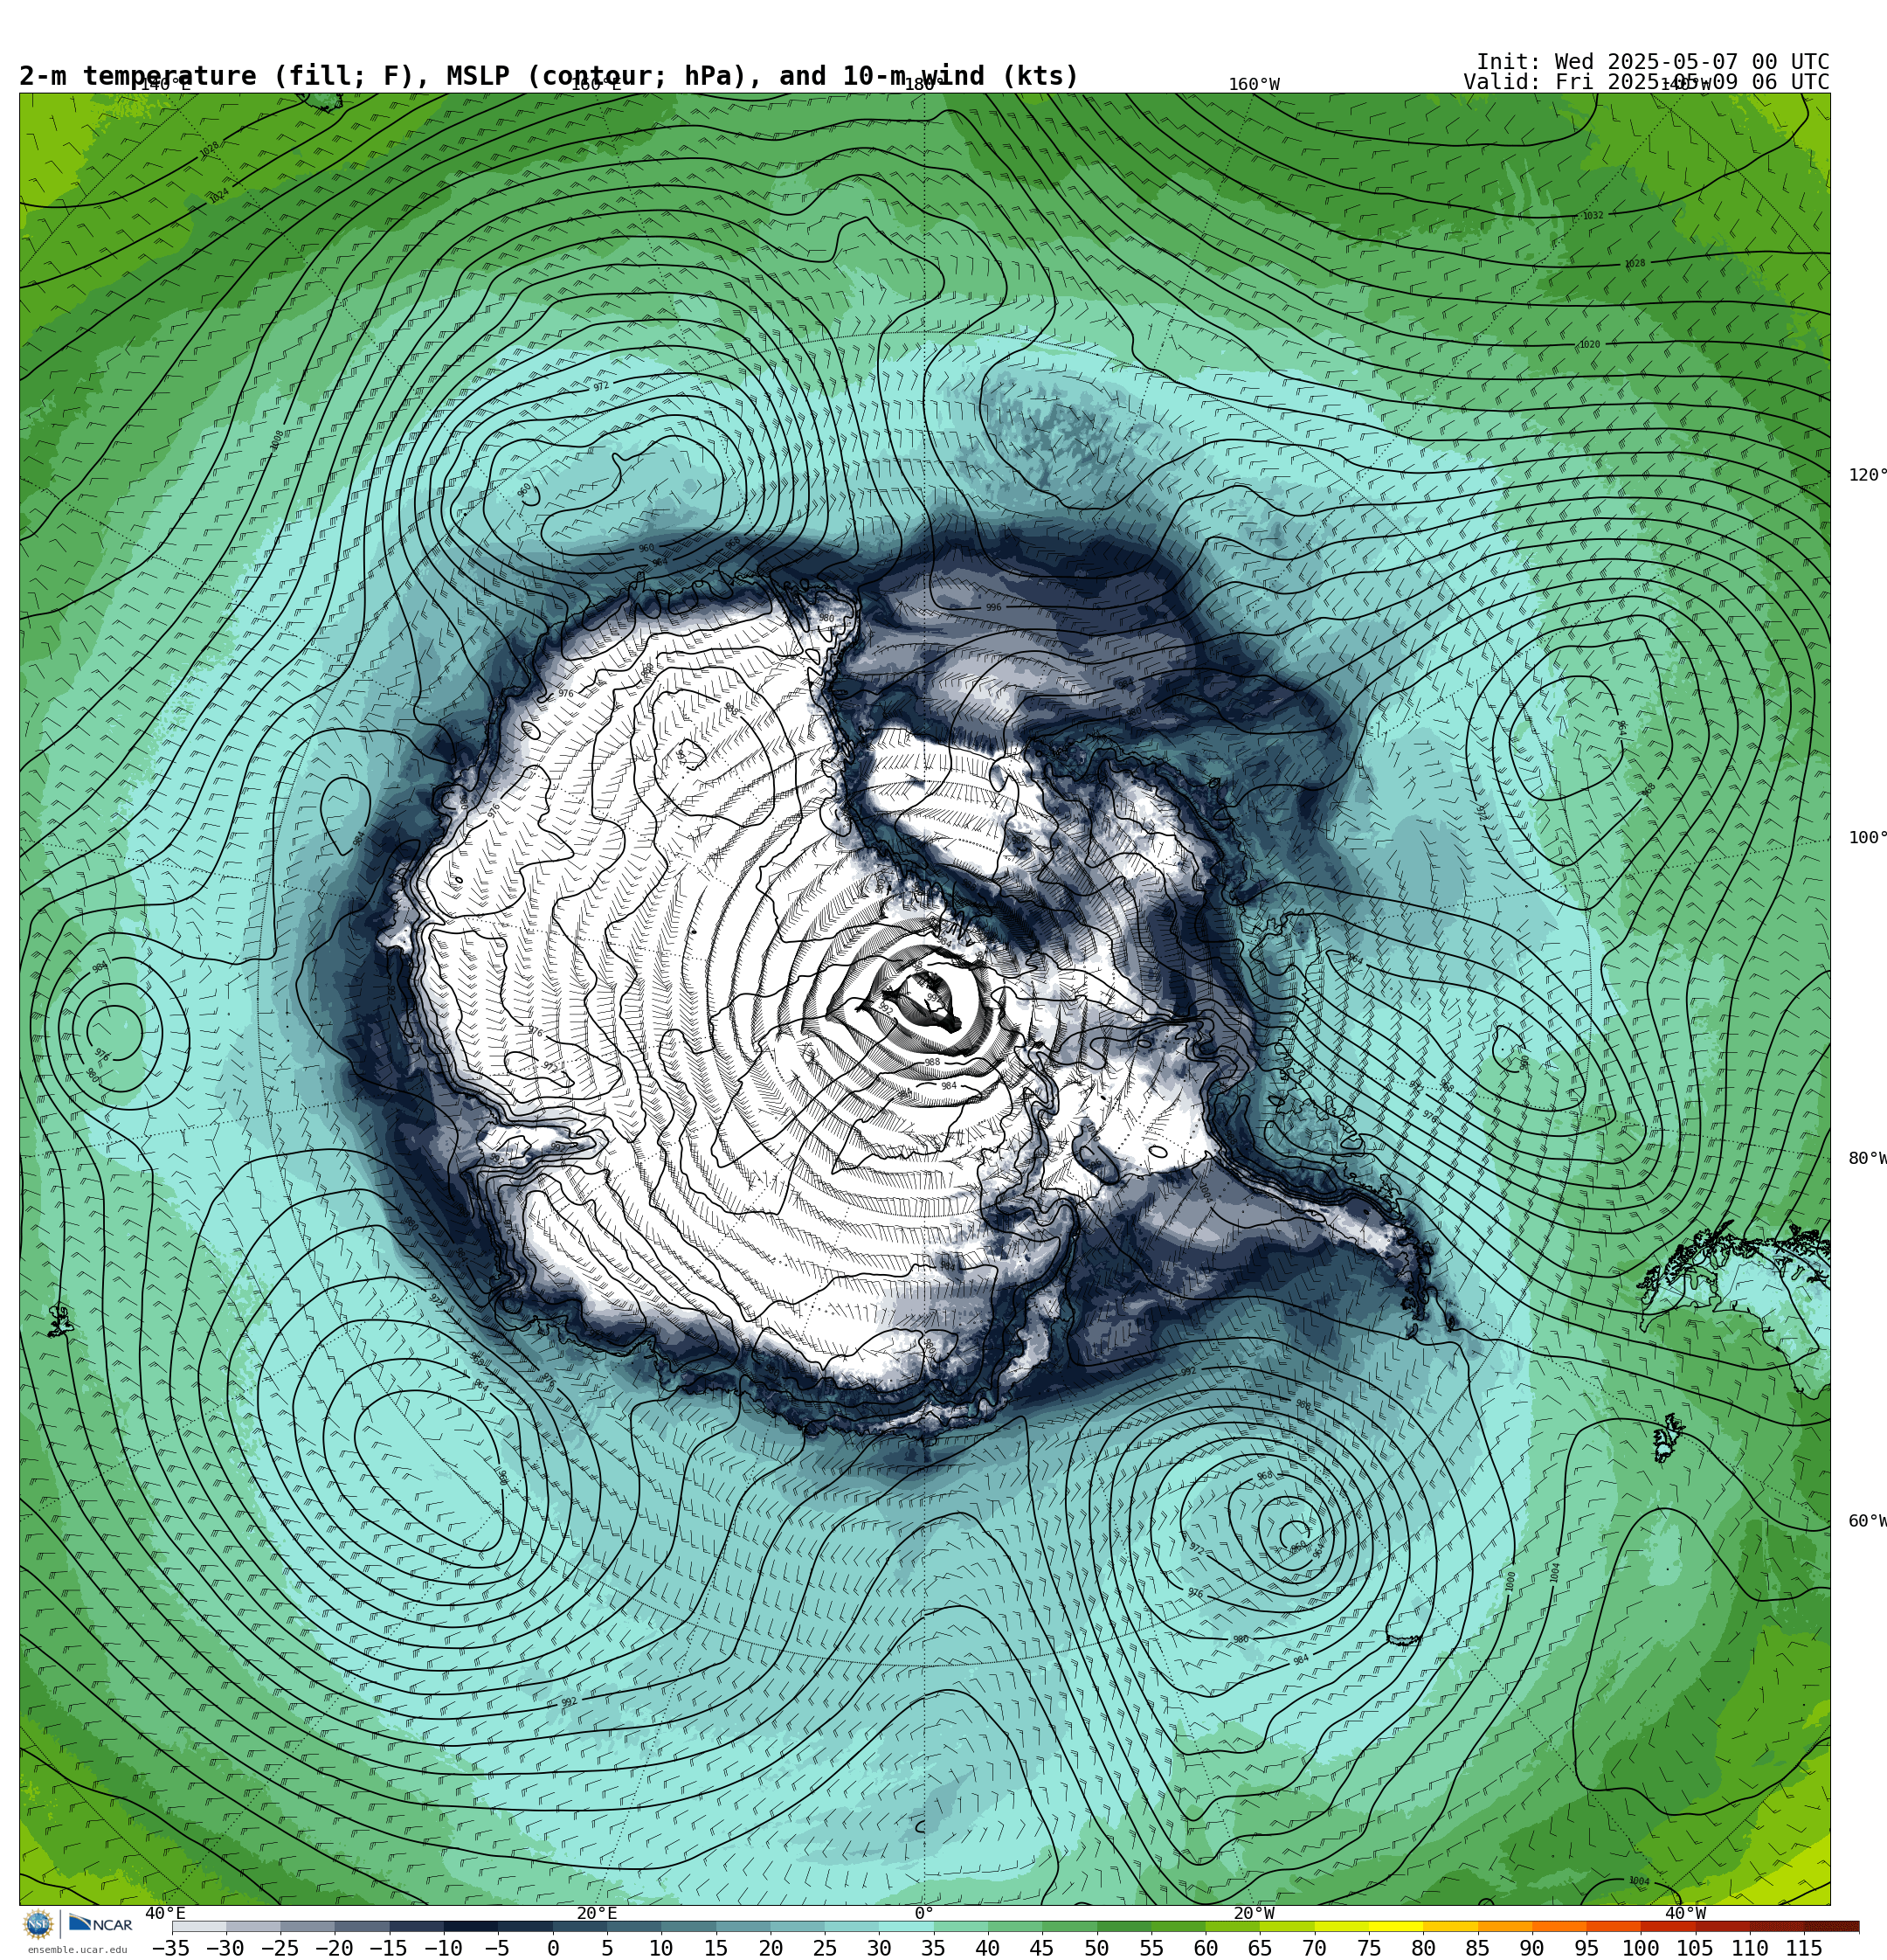The height and width of the screenshot is (1960, 1887).
Task: Click the '-10' colorbar tick label
Action: click(442, 1948)
